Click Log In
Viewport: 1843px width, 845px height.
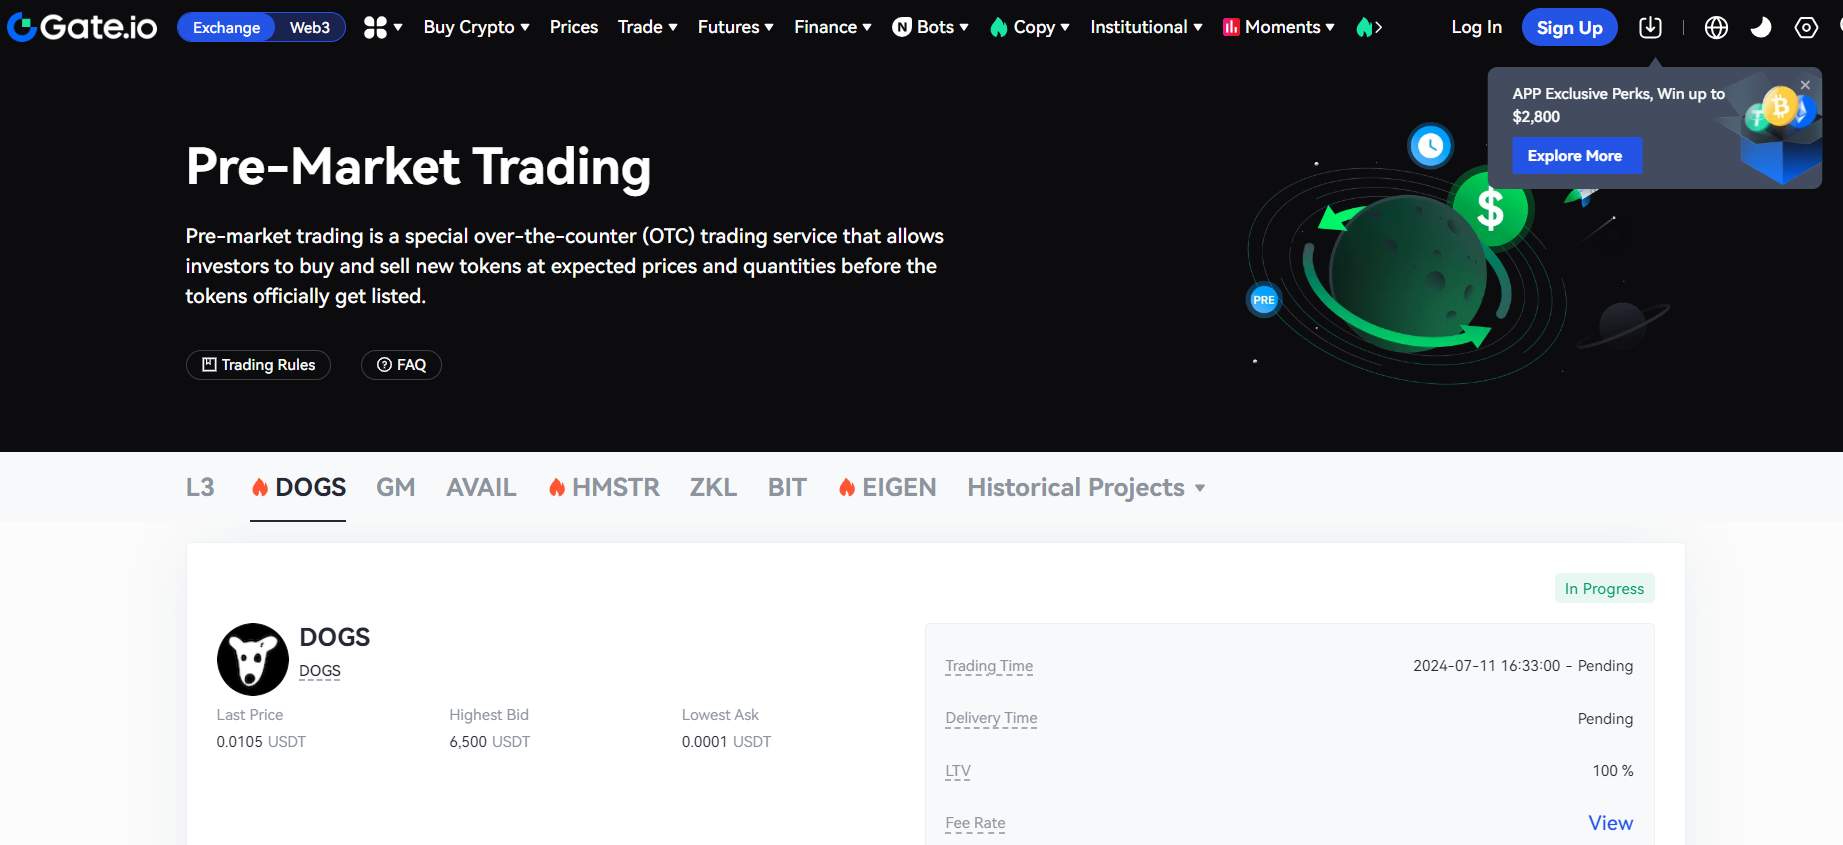click(1476, 27)
